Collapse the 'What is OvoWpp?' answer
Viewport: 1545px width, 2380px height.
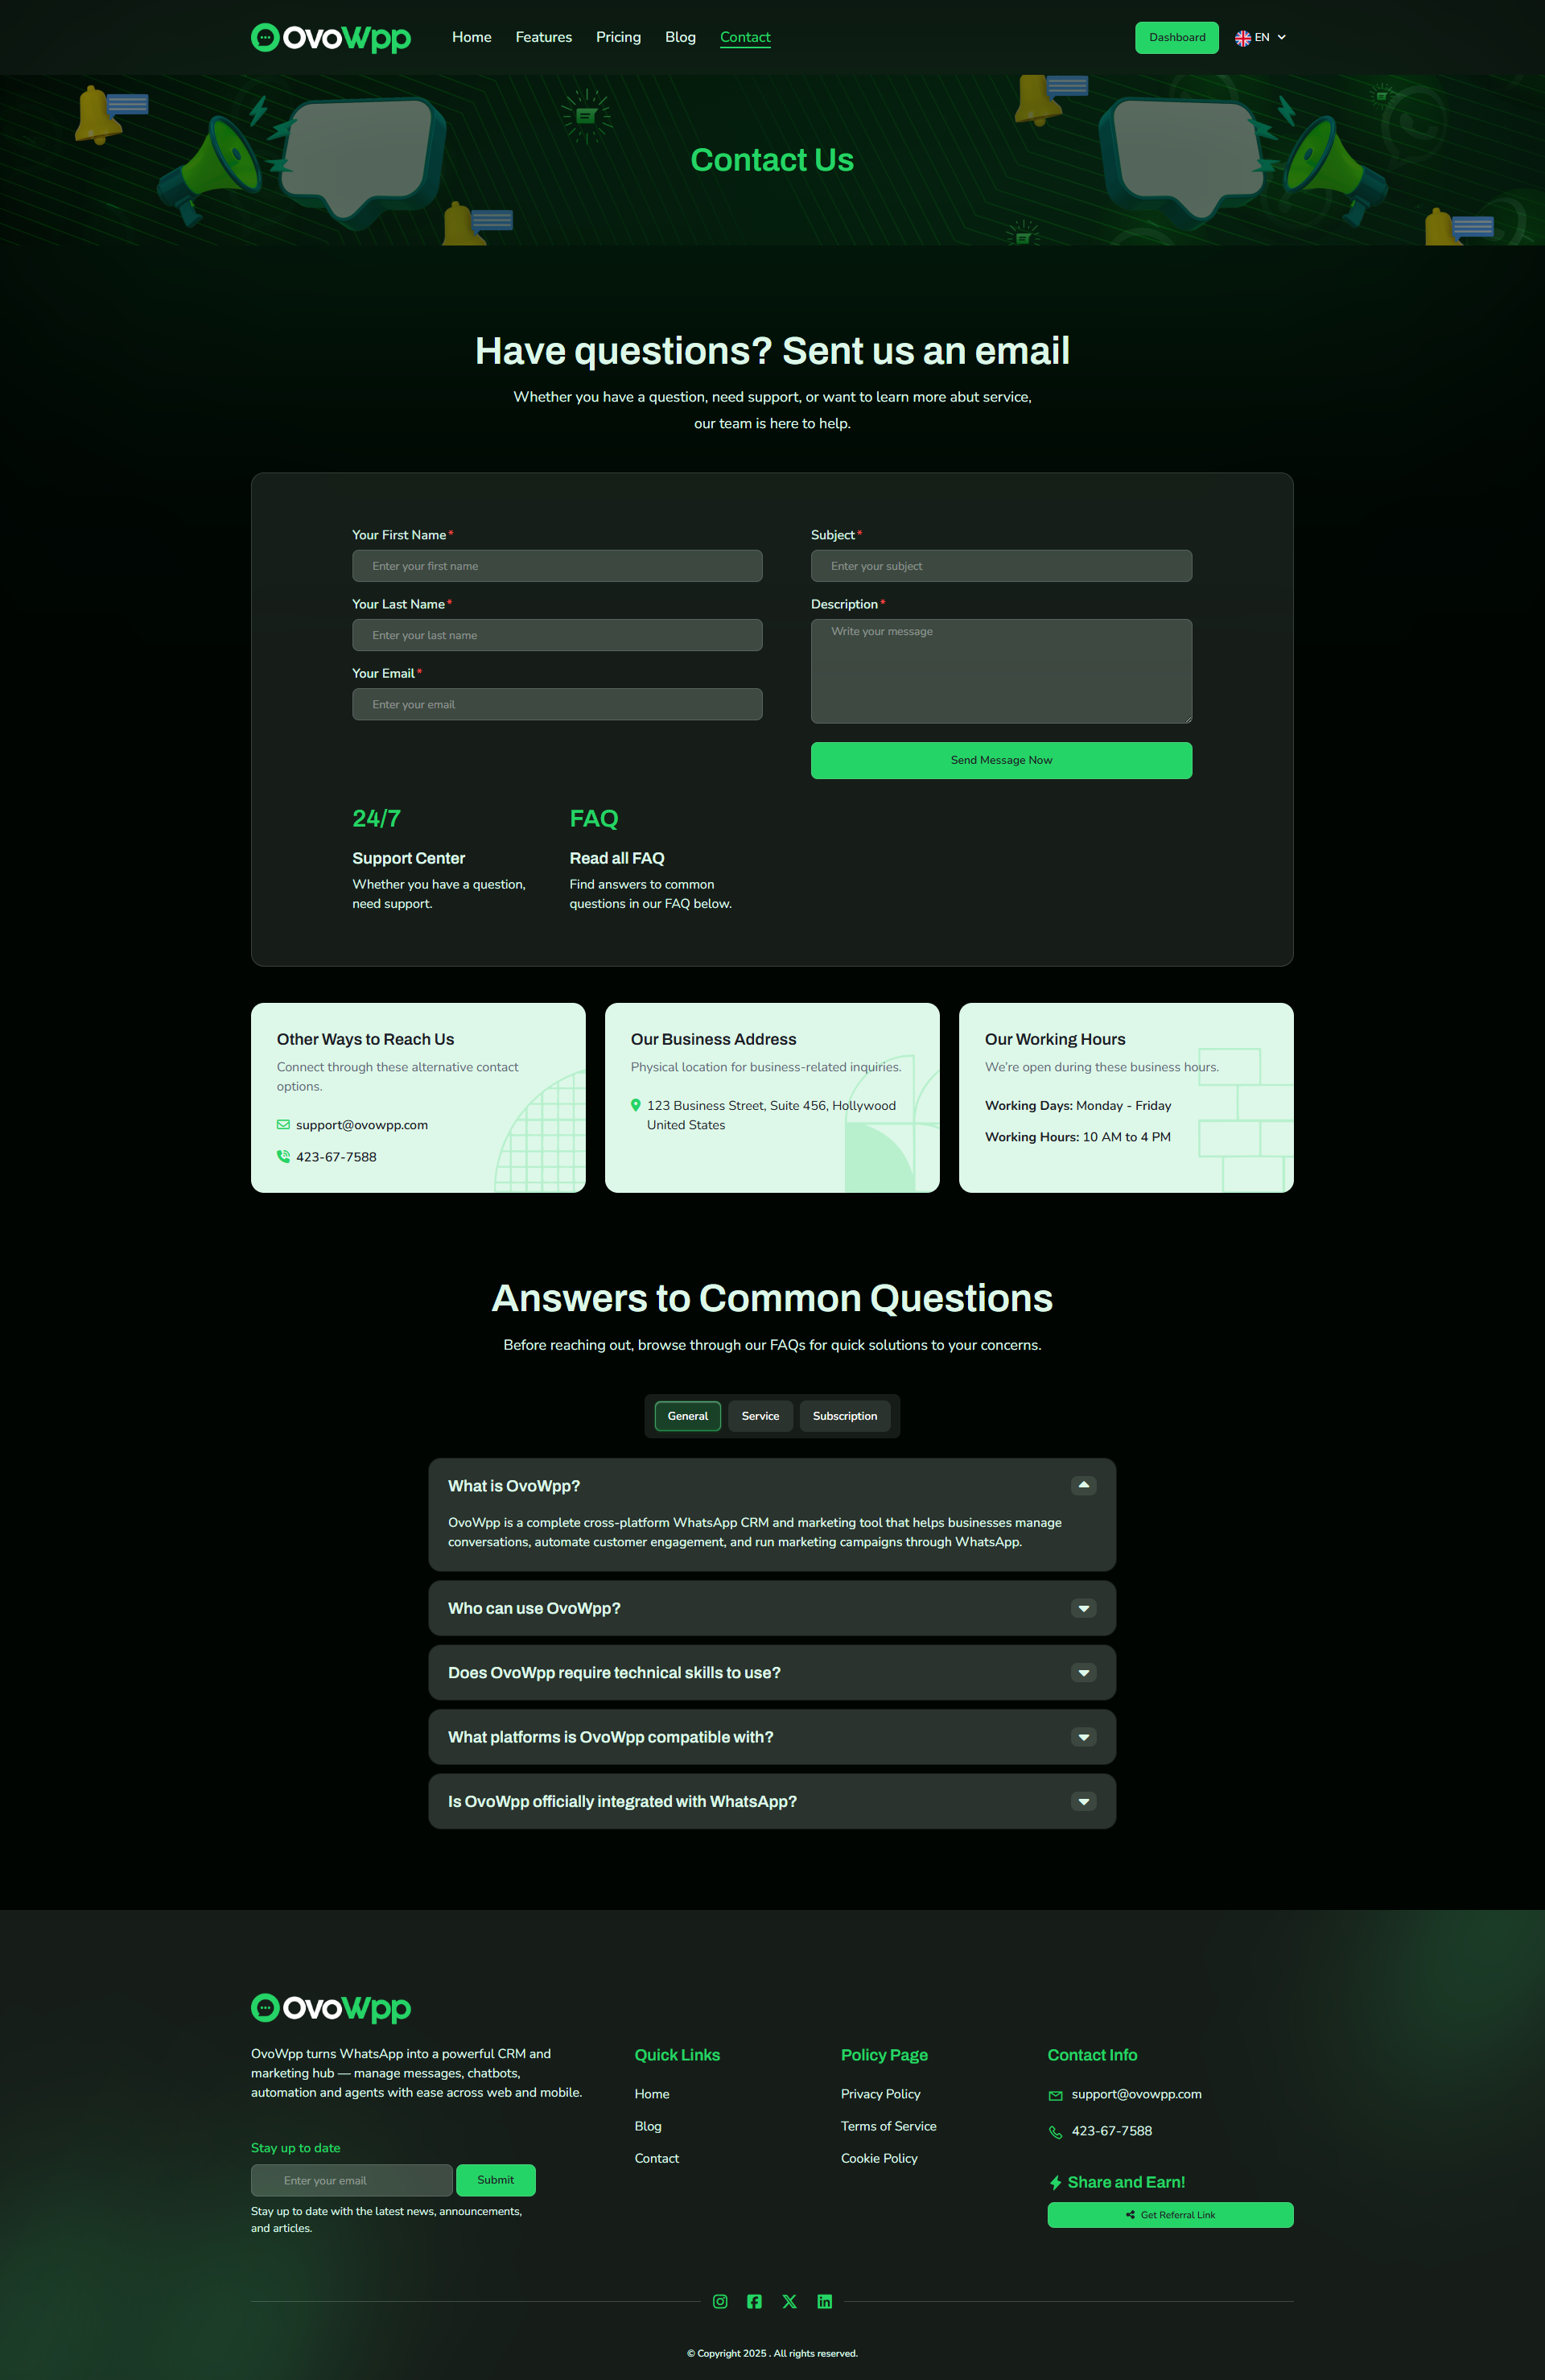click(x=1083, y=1485)
